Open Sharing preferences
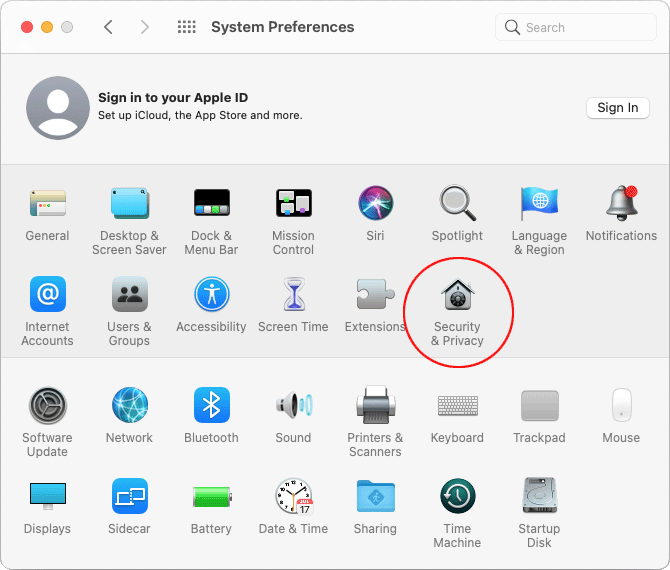Screen dimensions: 670x570 (x=376, y=496)
